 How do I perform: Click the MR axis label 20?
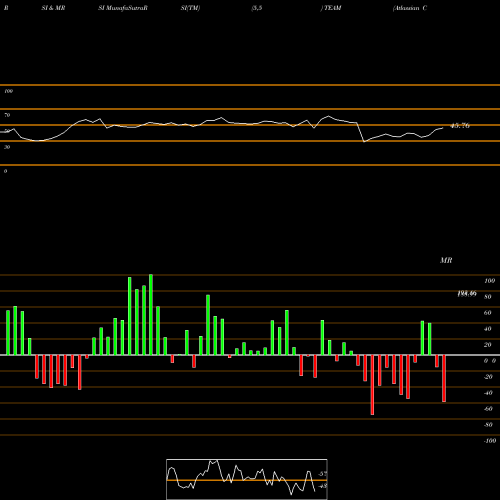coord(487,345)
